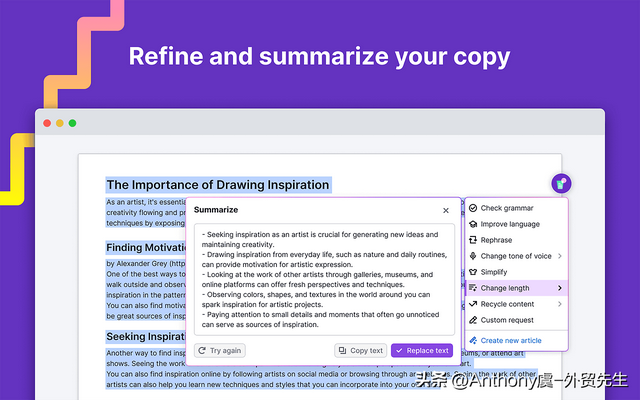640x400 pixels.
Task: Click the Create new article pen icon
Action: [x=473, y=340]
